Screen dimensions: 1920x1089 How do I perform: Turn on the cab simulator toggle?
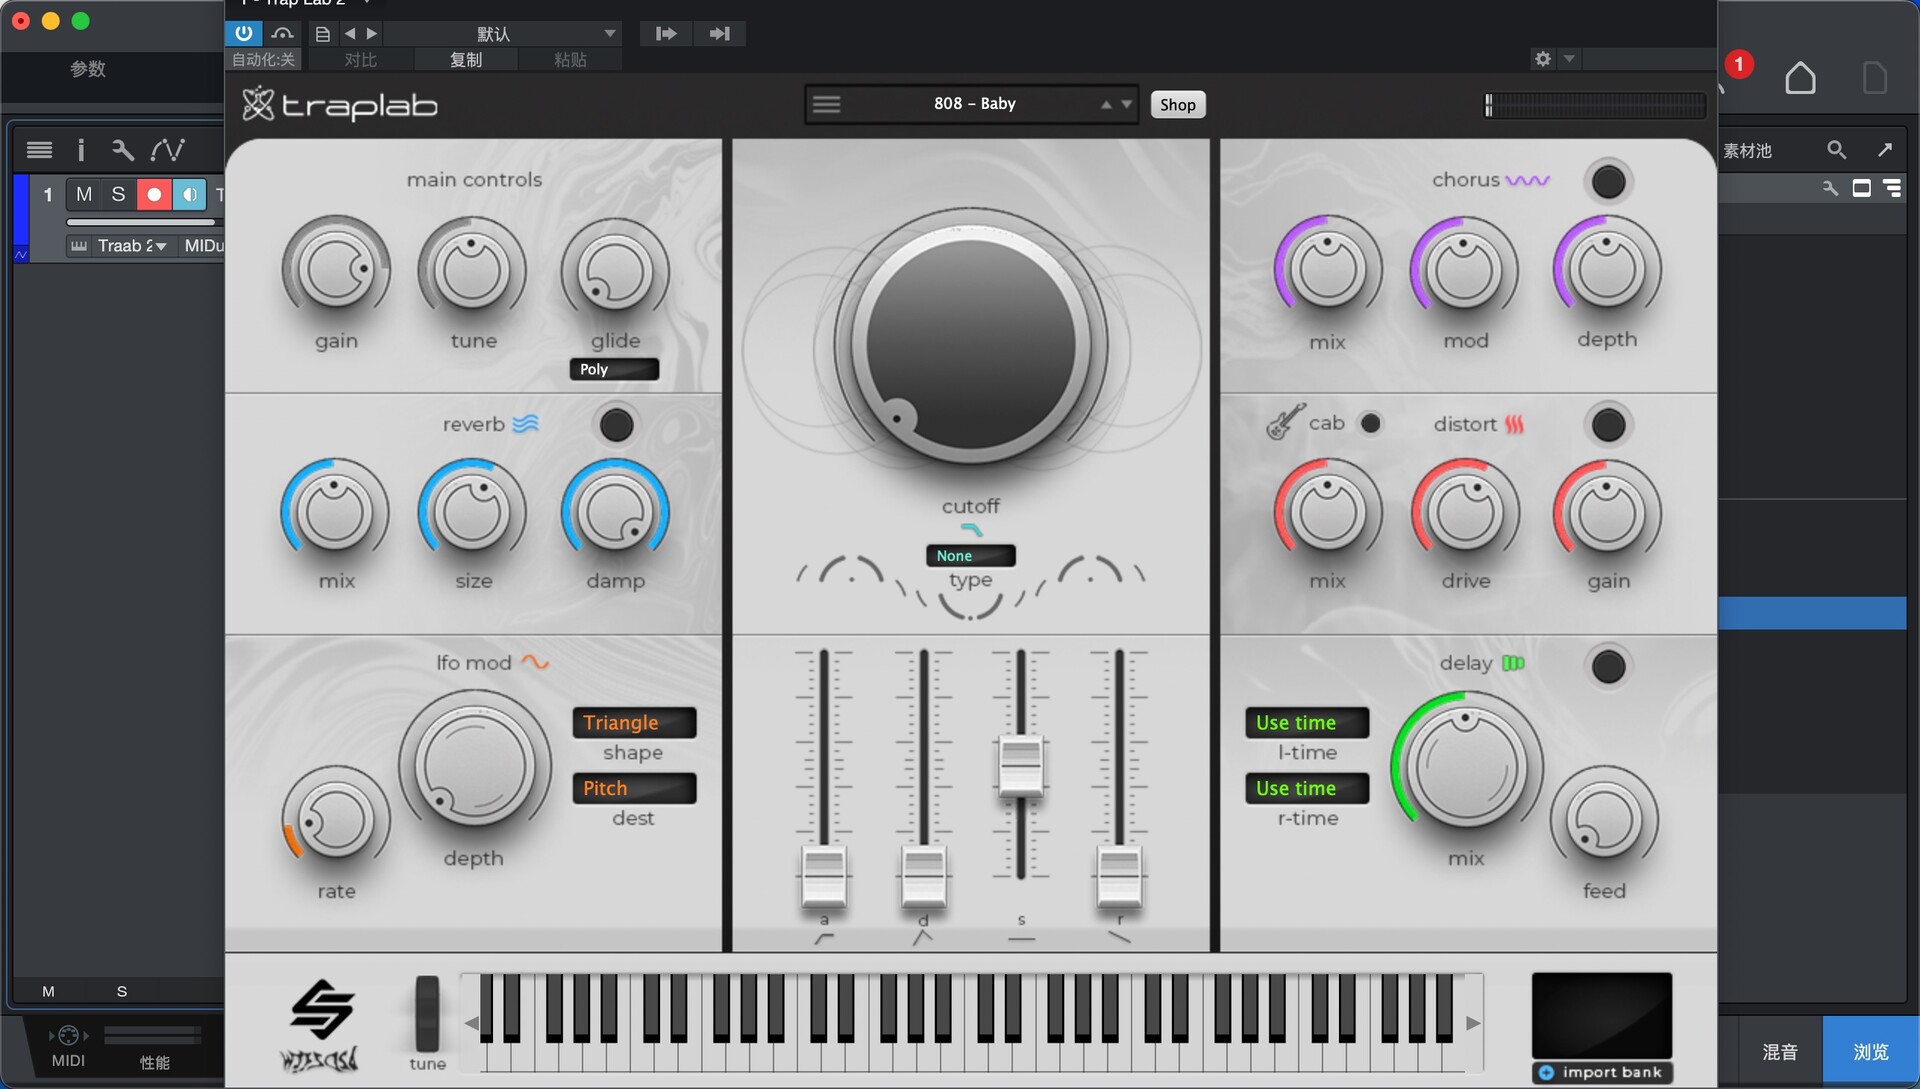(x=1371, y=424)
